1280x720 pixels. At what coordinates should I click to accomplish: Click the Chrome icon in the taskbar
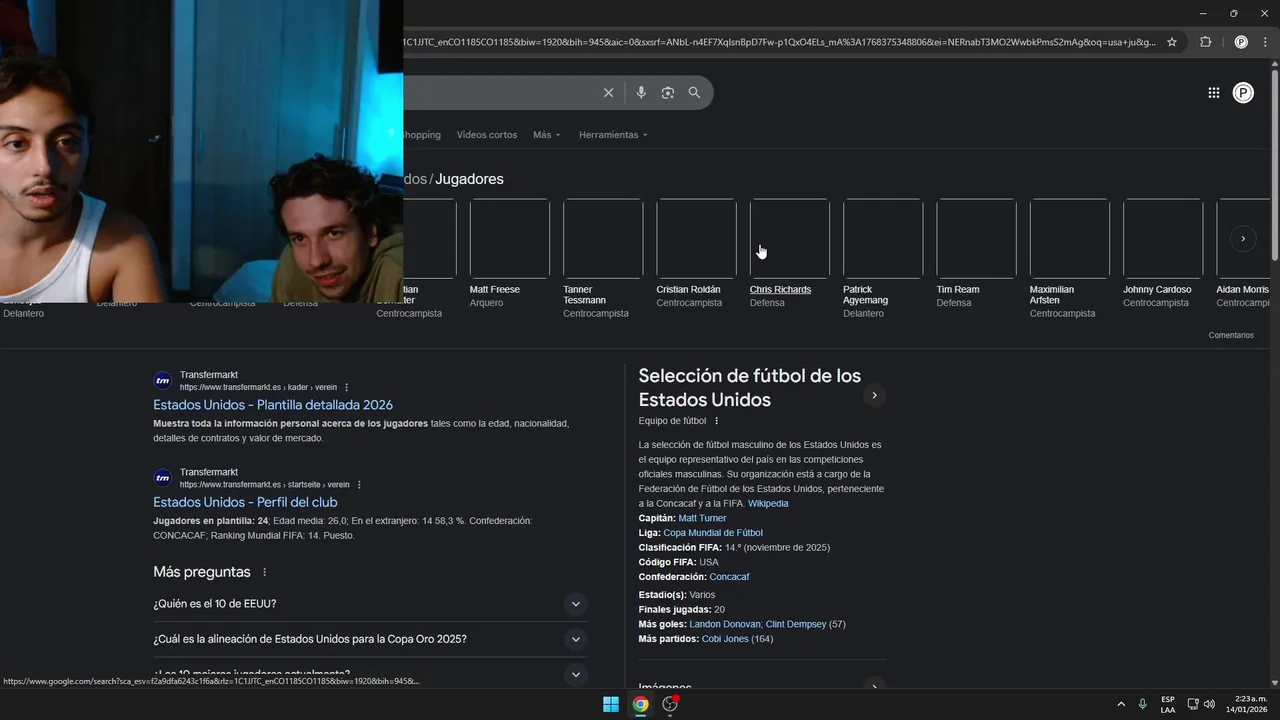pos(640,704)
